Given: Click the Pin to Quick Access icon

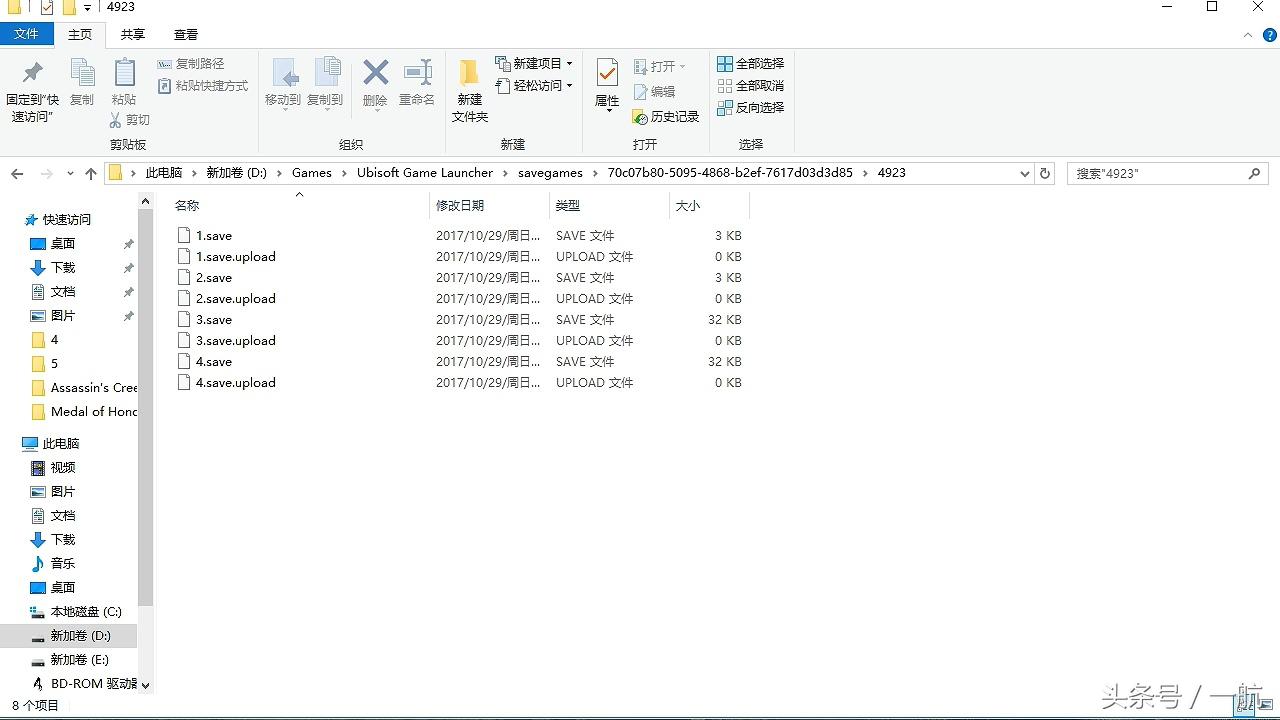Looking at the screenshot, I should coord(32,75).
